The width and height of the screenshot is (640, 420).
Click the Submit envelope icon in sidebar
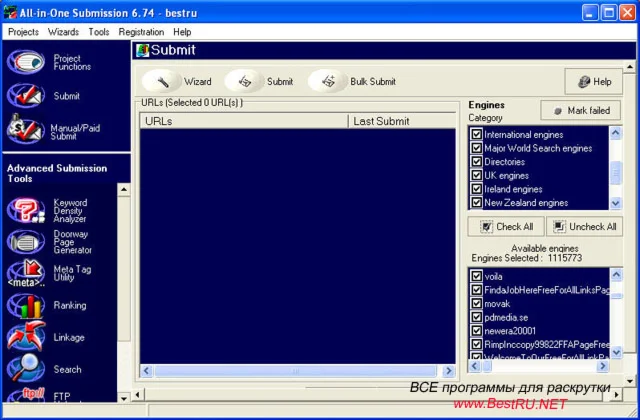(x=26, y=96)
